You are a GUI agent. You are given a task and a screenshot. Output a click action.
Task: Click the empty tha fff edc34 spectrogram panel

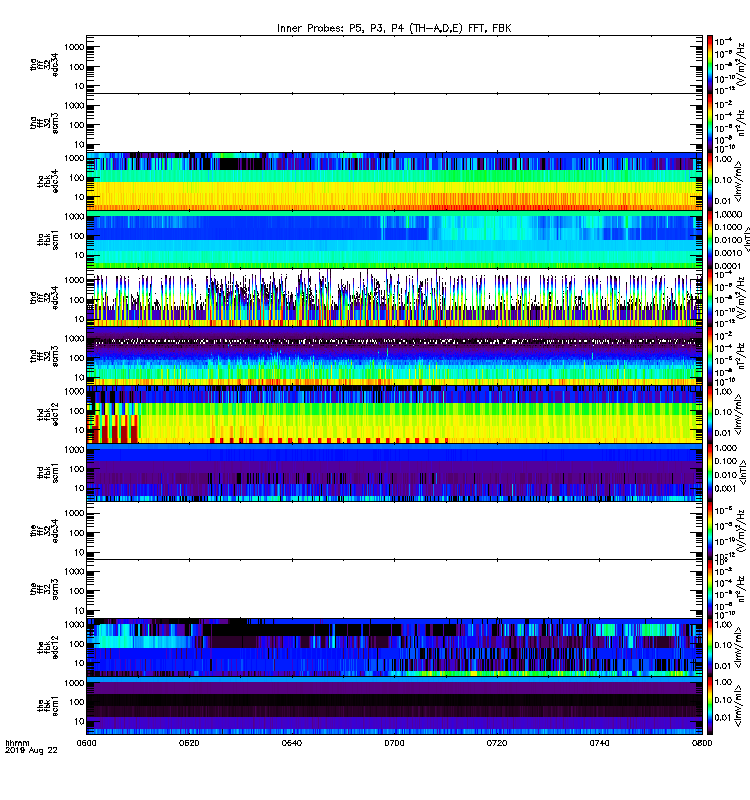[394, 65]
